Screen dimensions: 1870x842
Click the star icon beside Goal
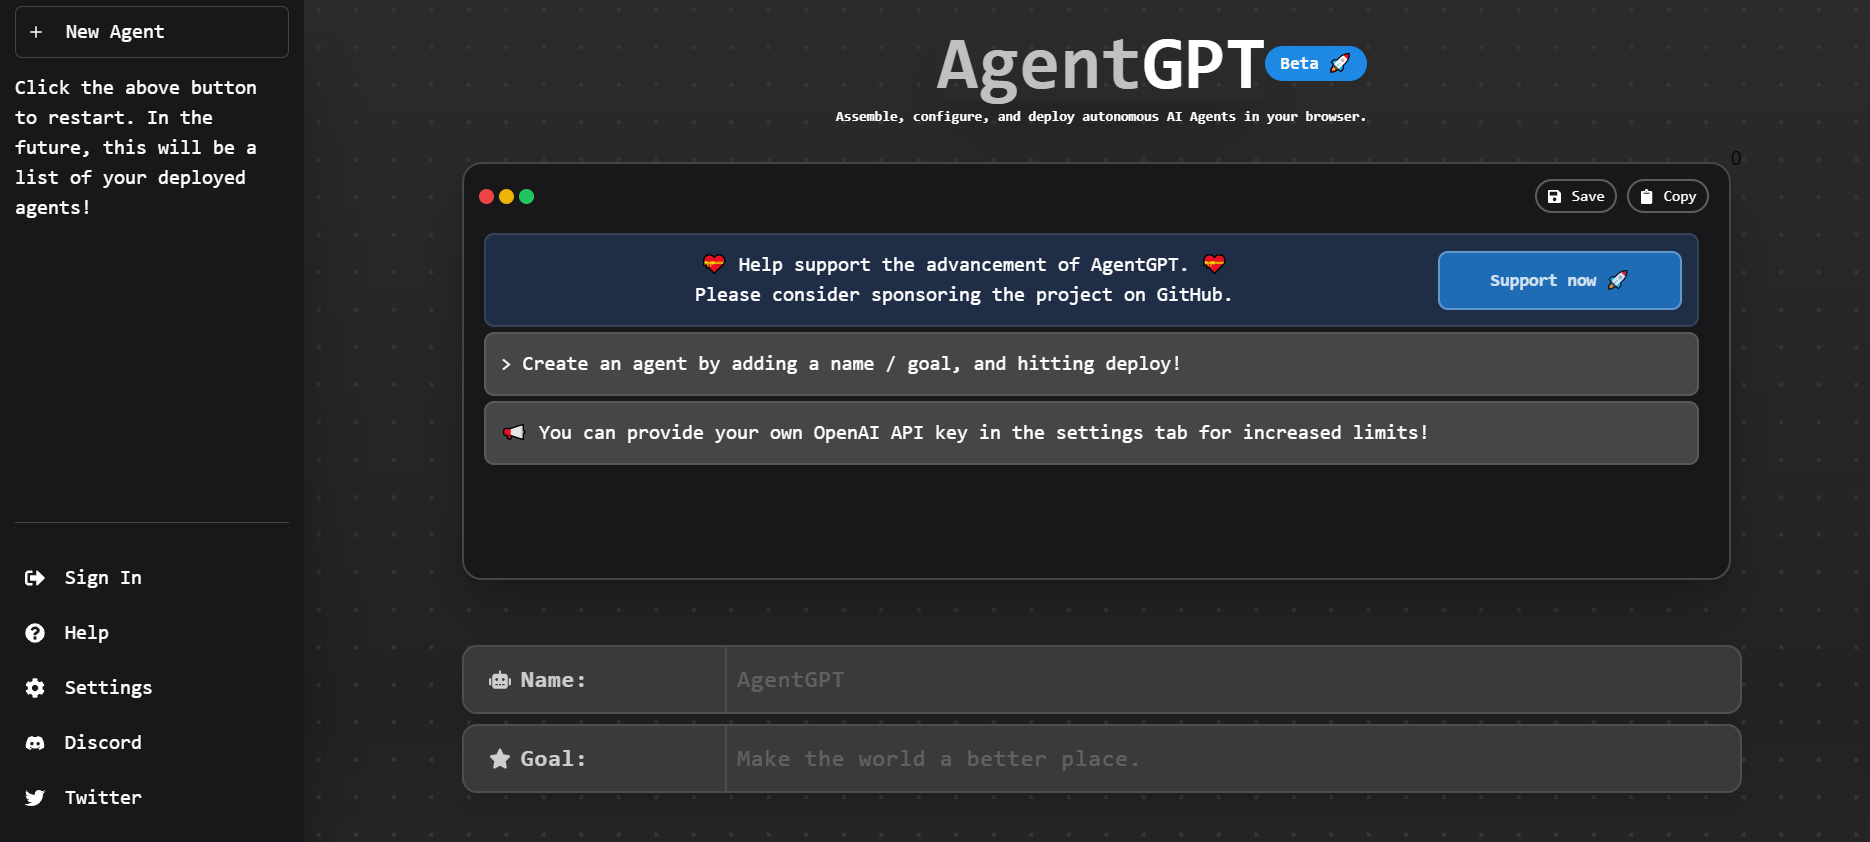coord(500,759)
